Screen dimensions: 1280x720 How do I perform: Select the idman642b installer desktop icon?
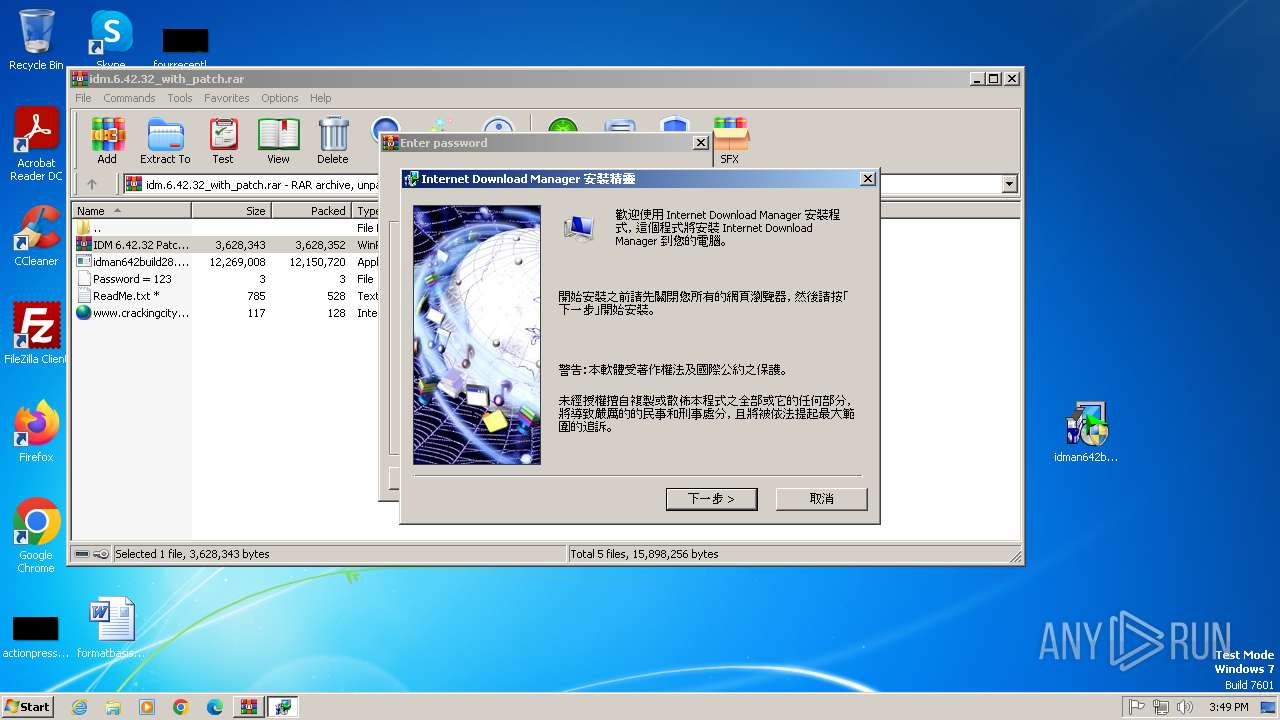pos(1086,432)
